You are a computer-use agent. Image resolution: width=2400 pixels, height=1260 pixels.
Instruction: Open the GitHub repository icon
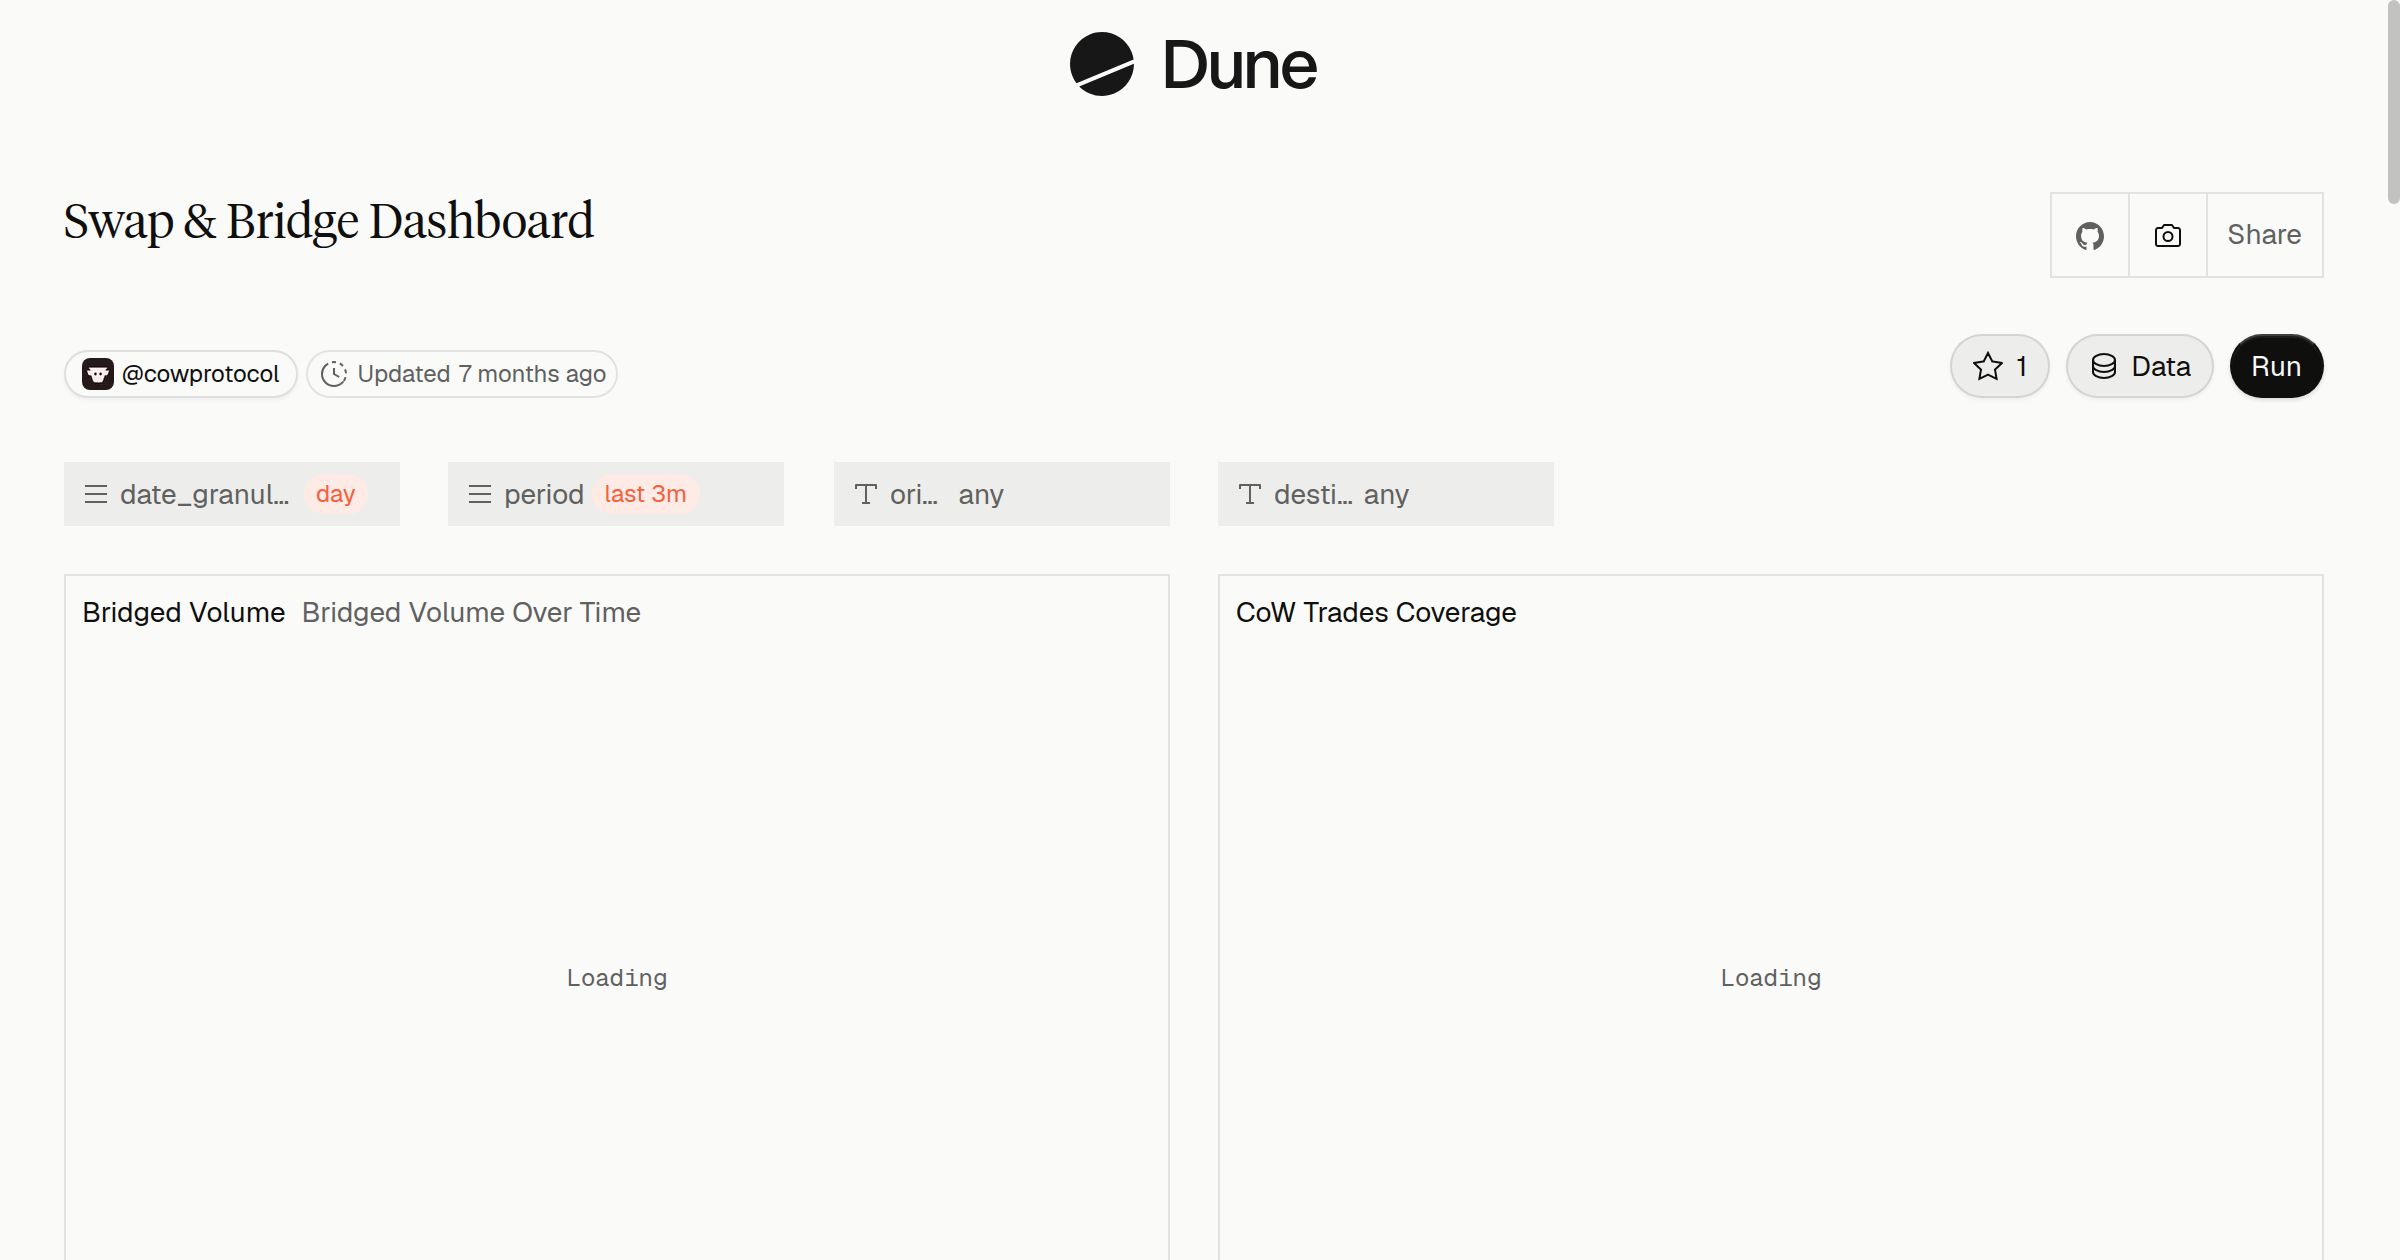[2089, 236]
